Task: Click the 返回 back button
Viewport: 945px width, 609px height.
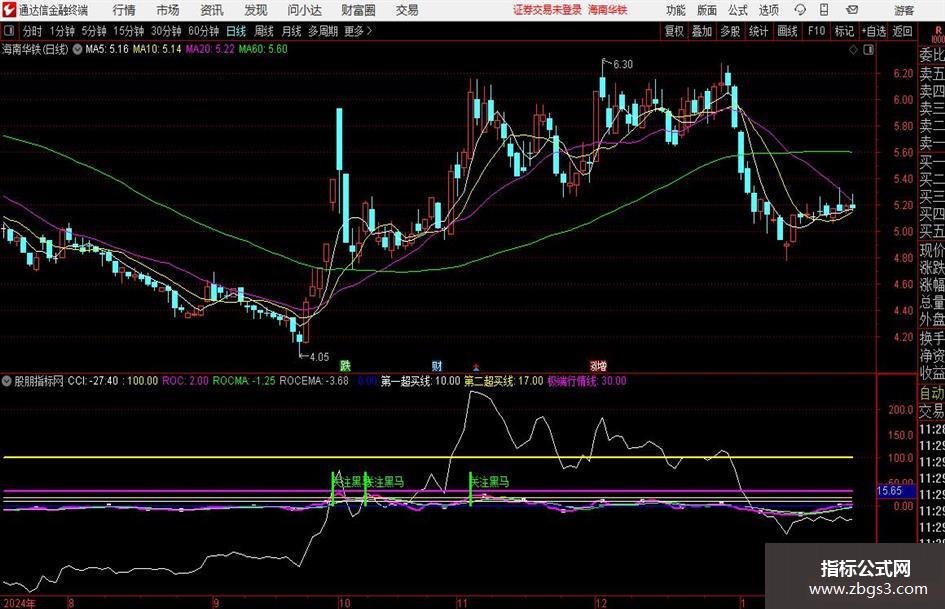Action: (x=902, y=31)
